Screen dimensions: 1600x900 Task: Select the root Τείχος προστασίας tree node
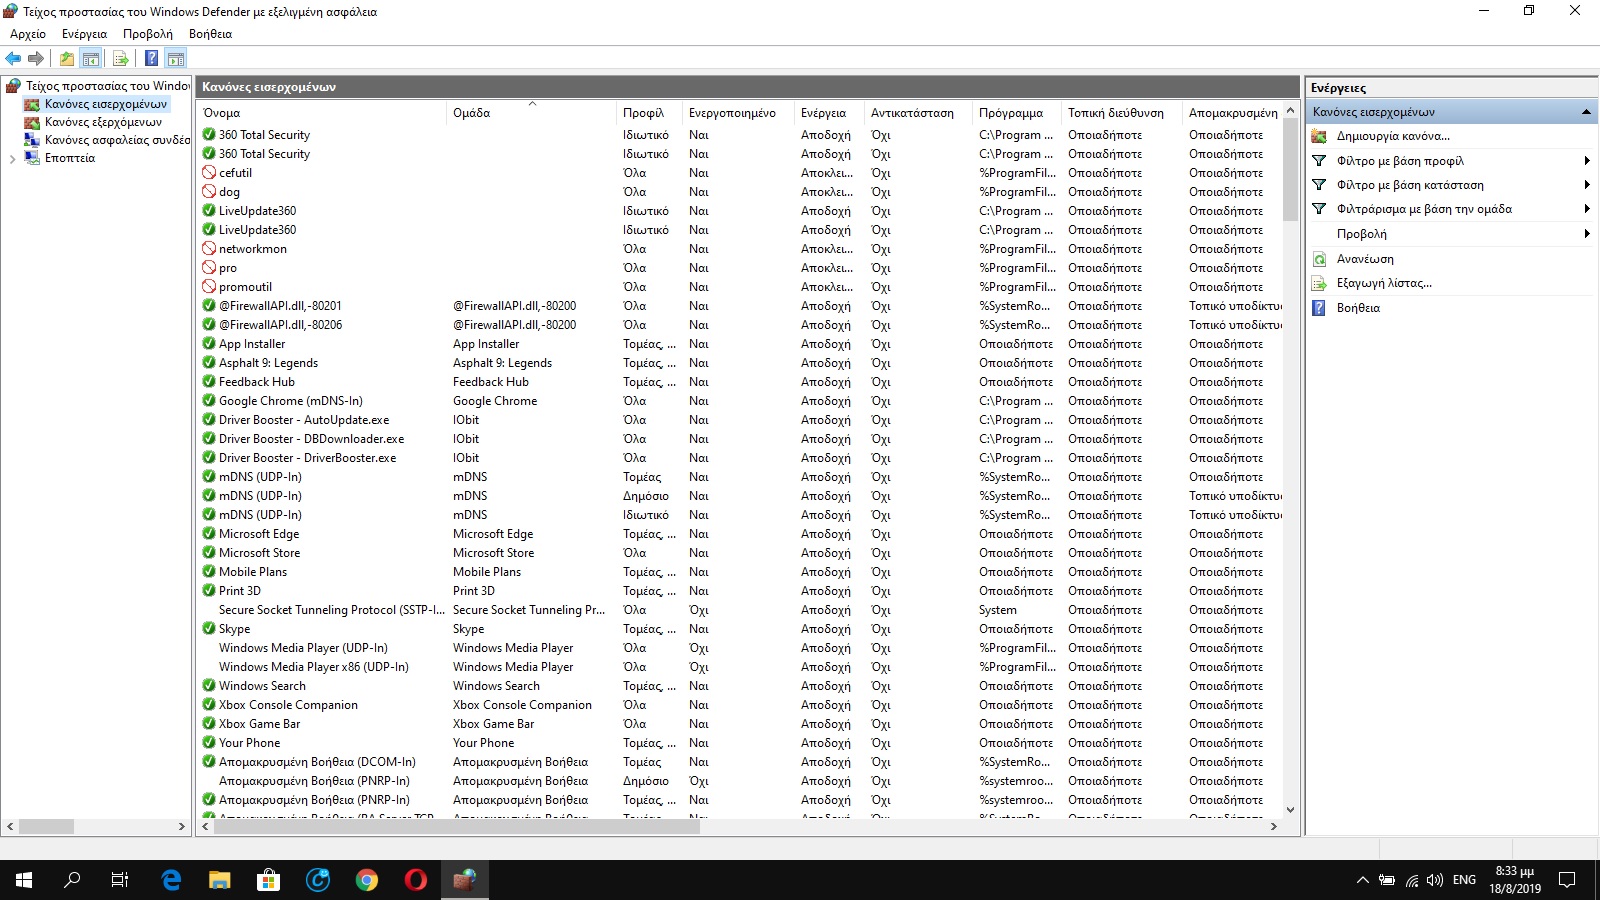[x=107, y=86]
